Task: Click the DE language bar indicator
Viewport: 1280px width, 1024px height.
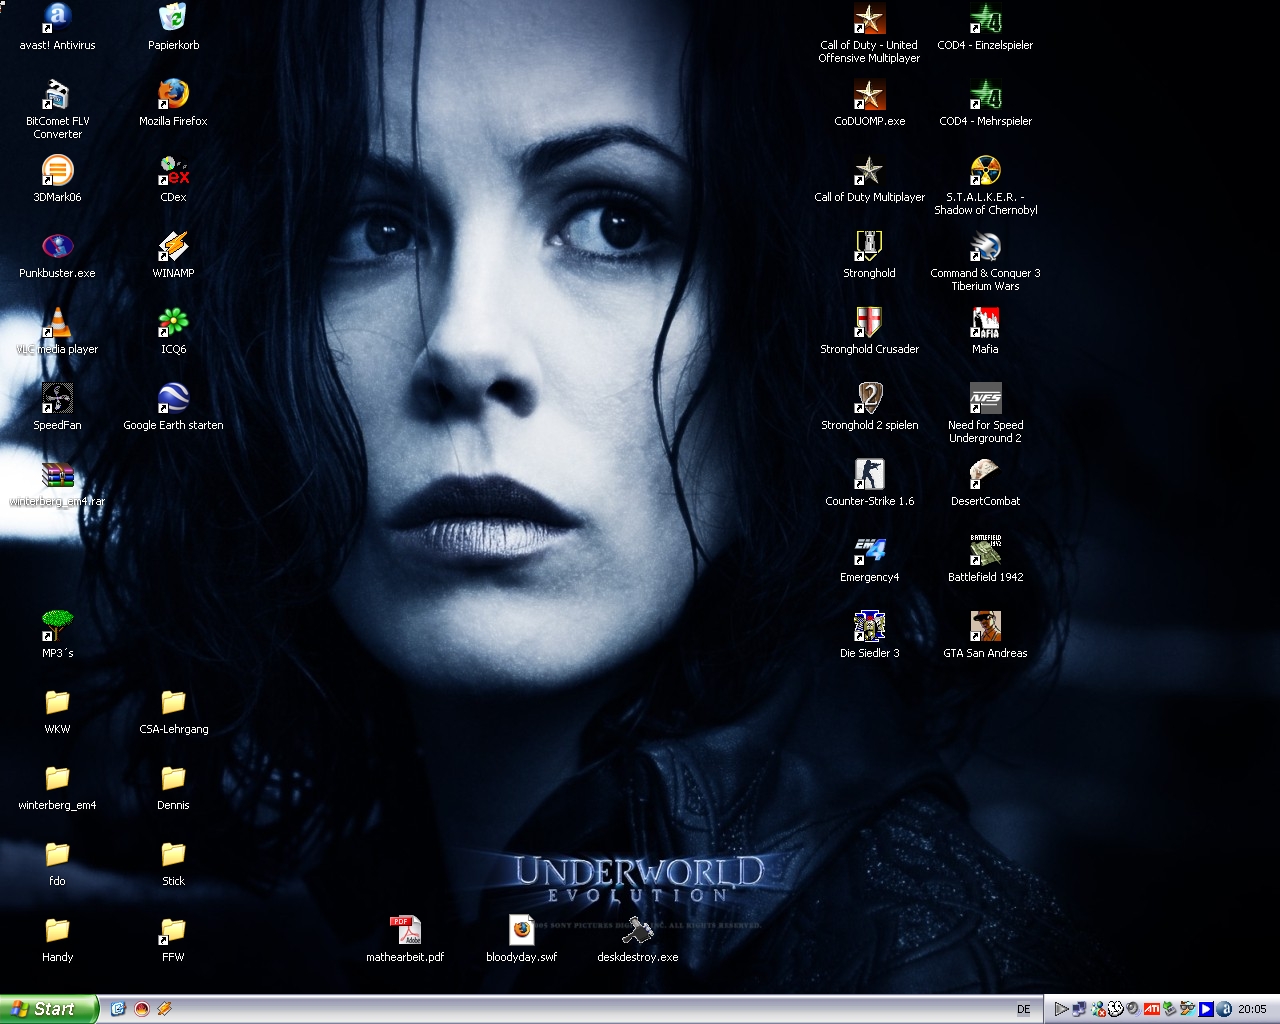Action: pyautogui.click(x=1023, y=1009)
